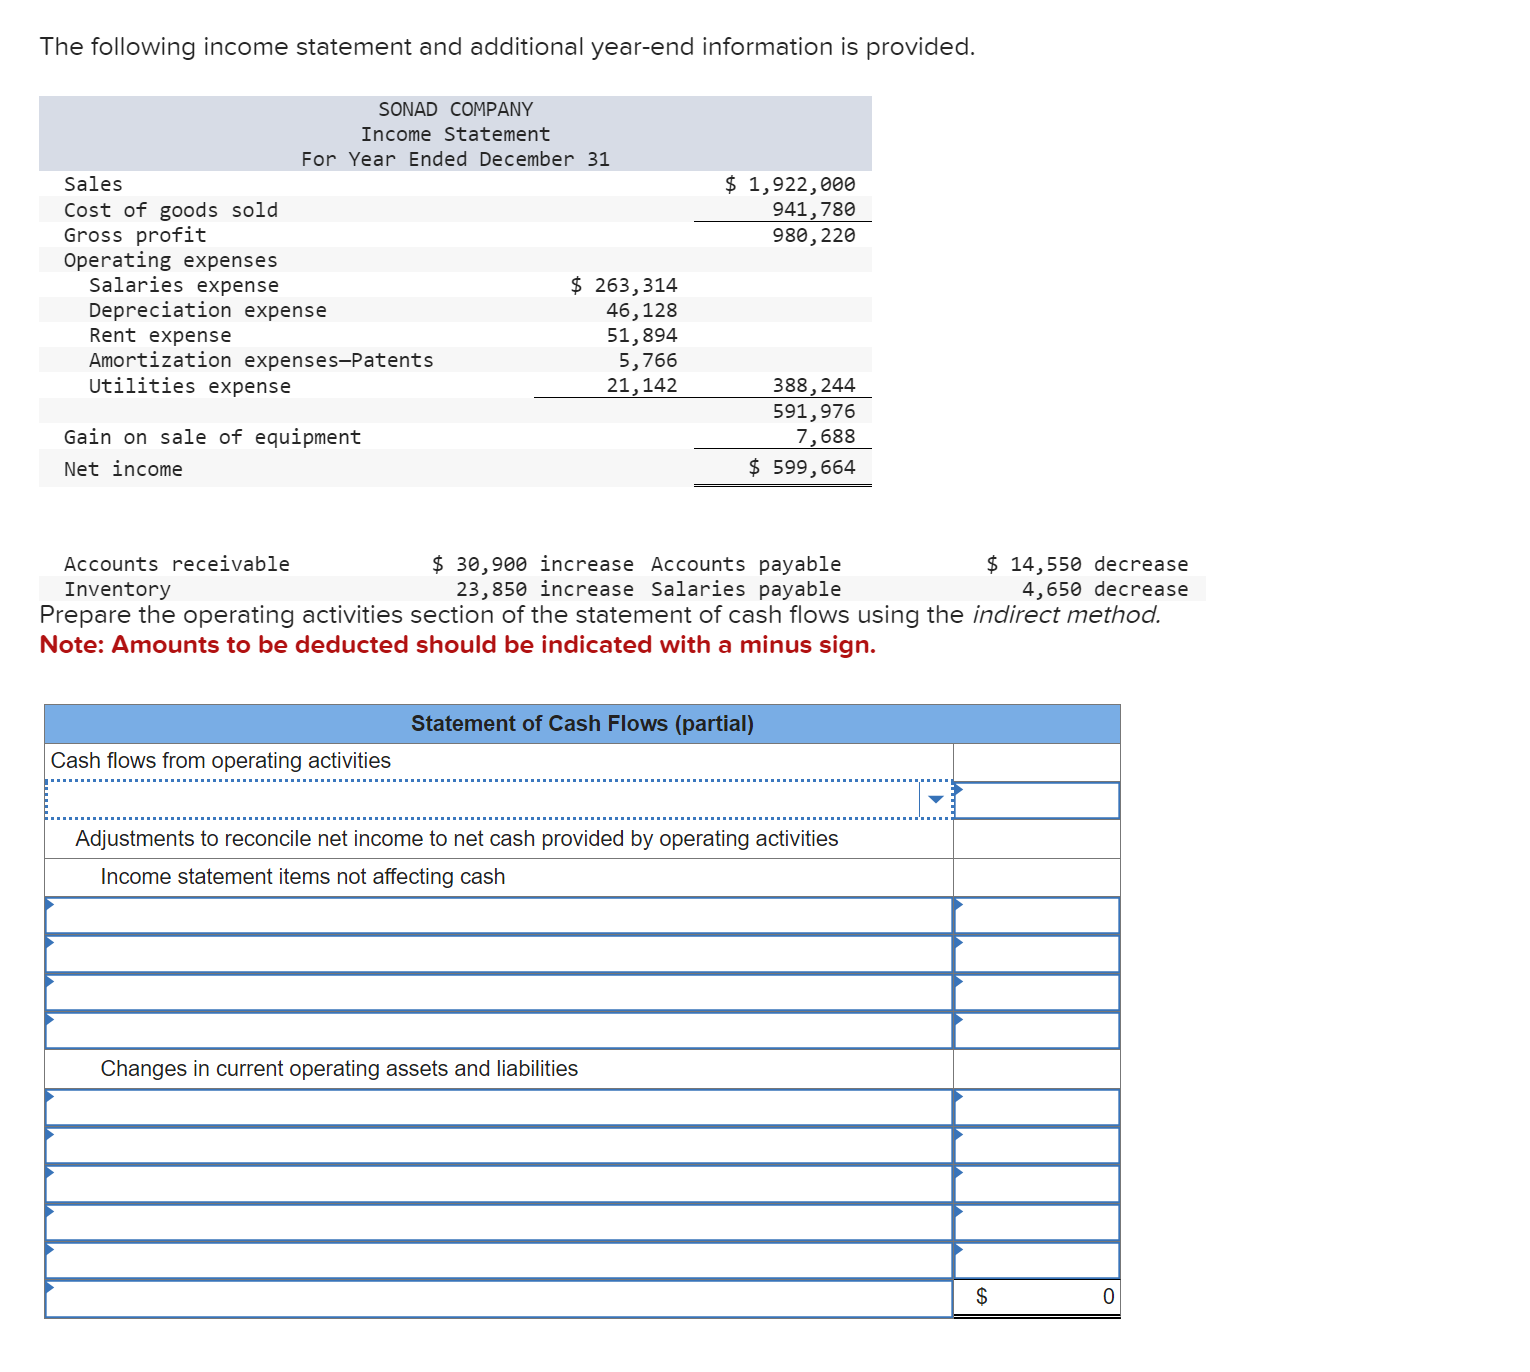Click Utilities expense value 21,142
The image size is (1530, 1372).
click(641, 385)
